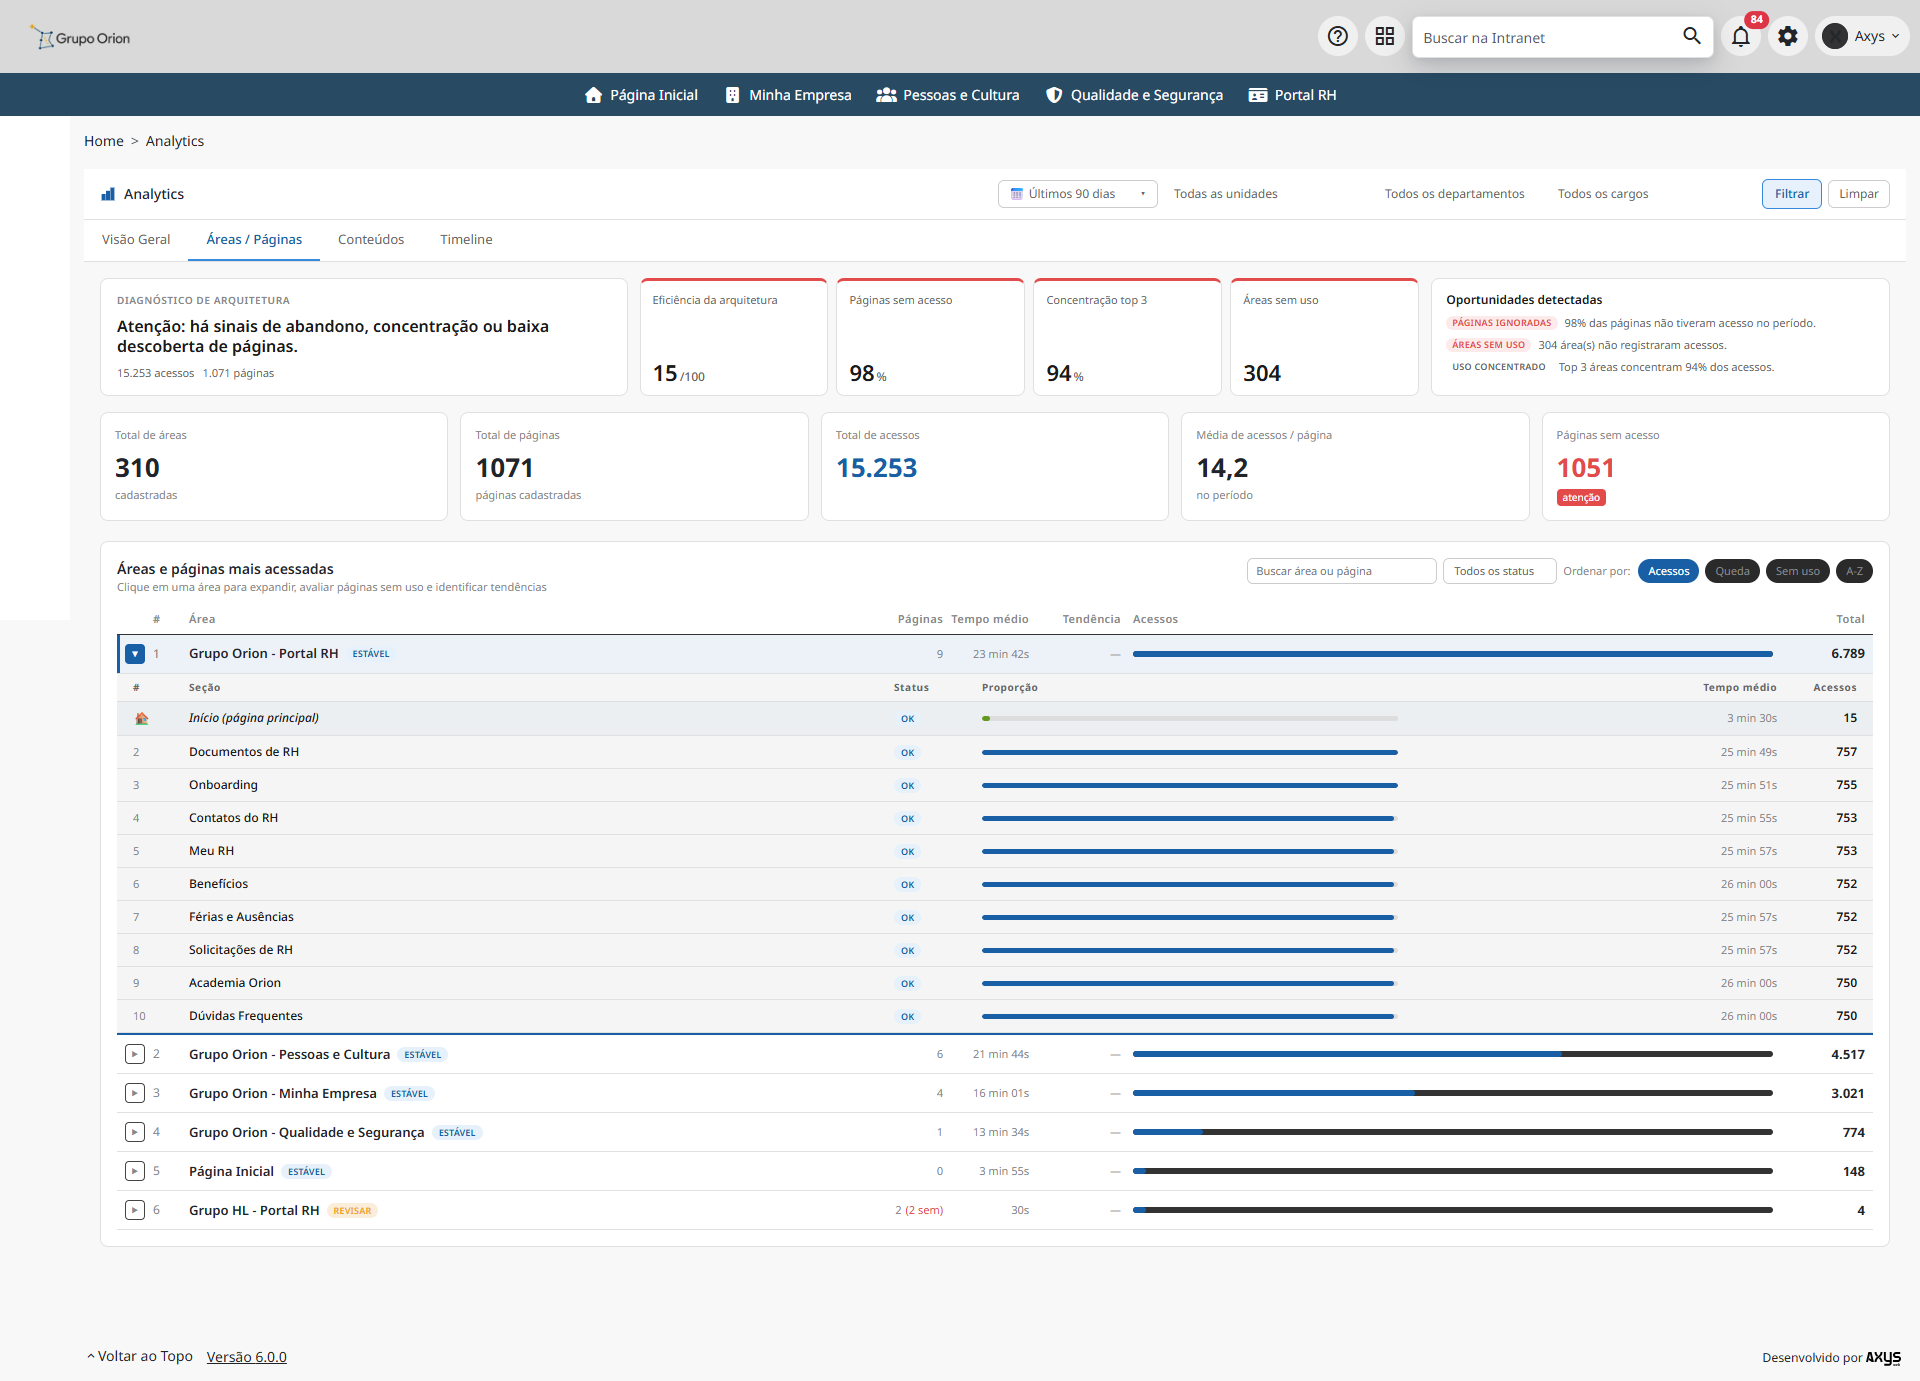This screenshot has height=1381, width=1920.
Task: Open the Últimos 90 dias period dropdown
Action: click(x=1077, y=194)
